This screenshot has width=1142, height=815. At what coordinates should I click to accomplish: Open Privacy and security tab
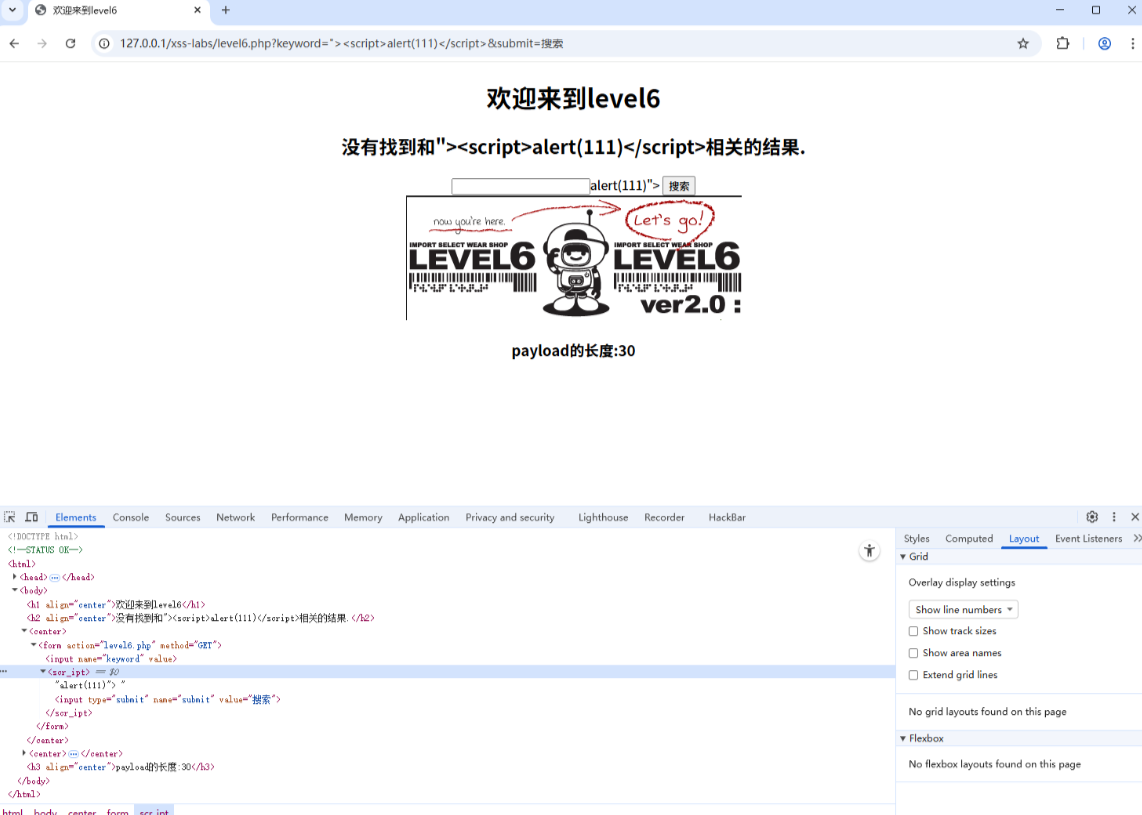pos(510,517)
